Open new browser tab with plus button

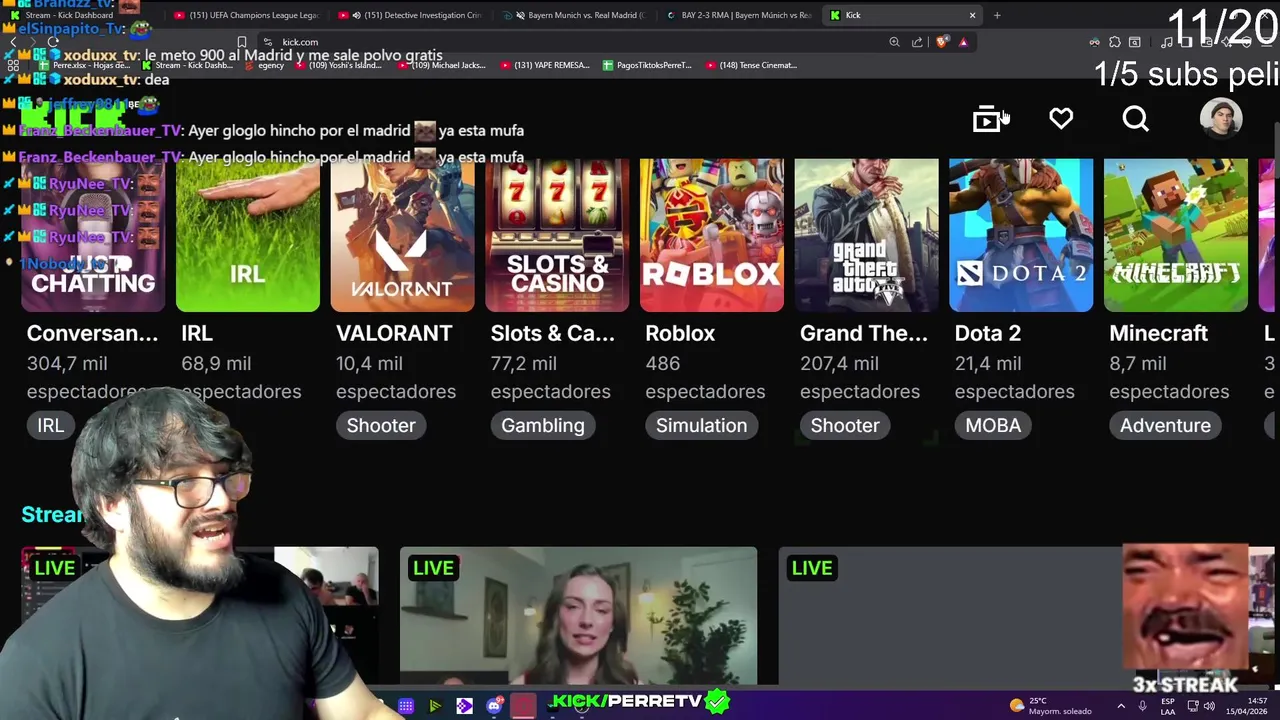click(997, 15)
